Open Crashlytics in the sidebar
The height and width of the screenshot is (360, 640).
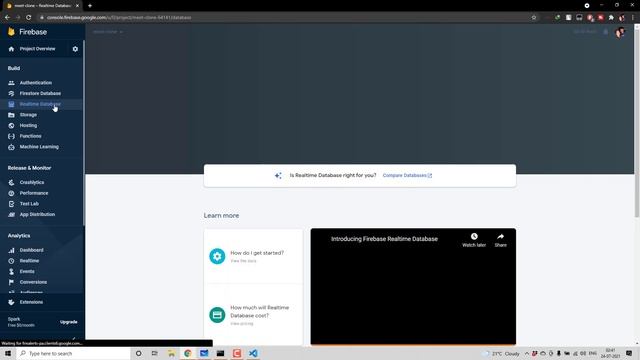(32, 182)
